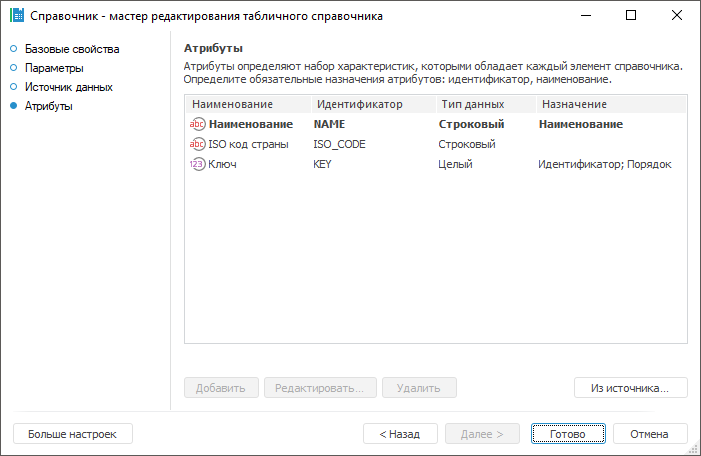
Task: Click the Назначение column header
Action: pyautogui.click(x=574, y=104)
